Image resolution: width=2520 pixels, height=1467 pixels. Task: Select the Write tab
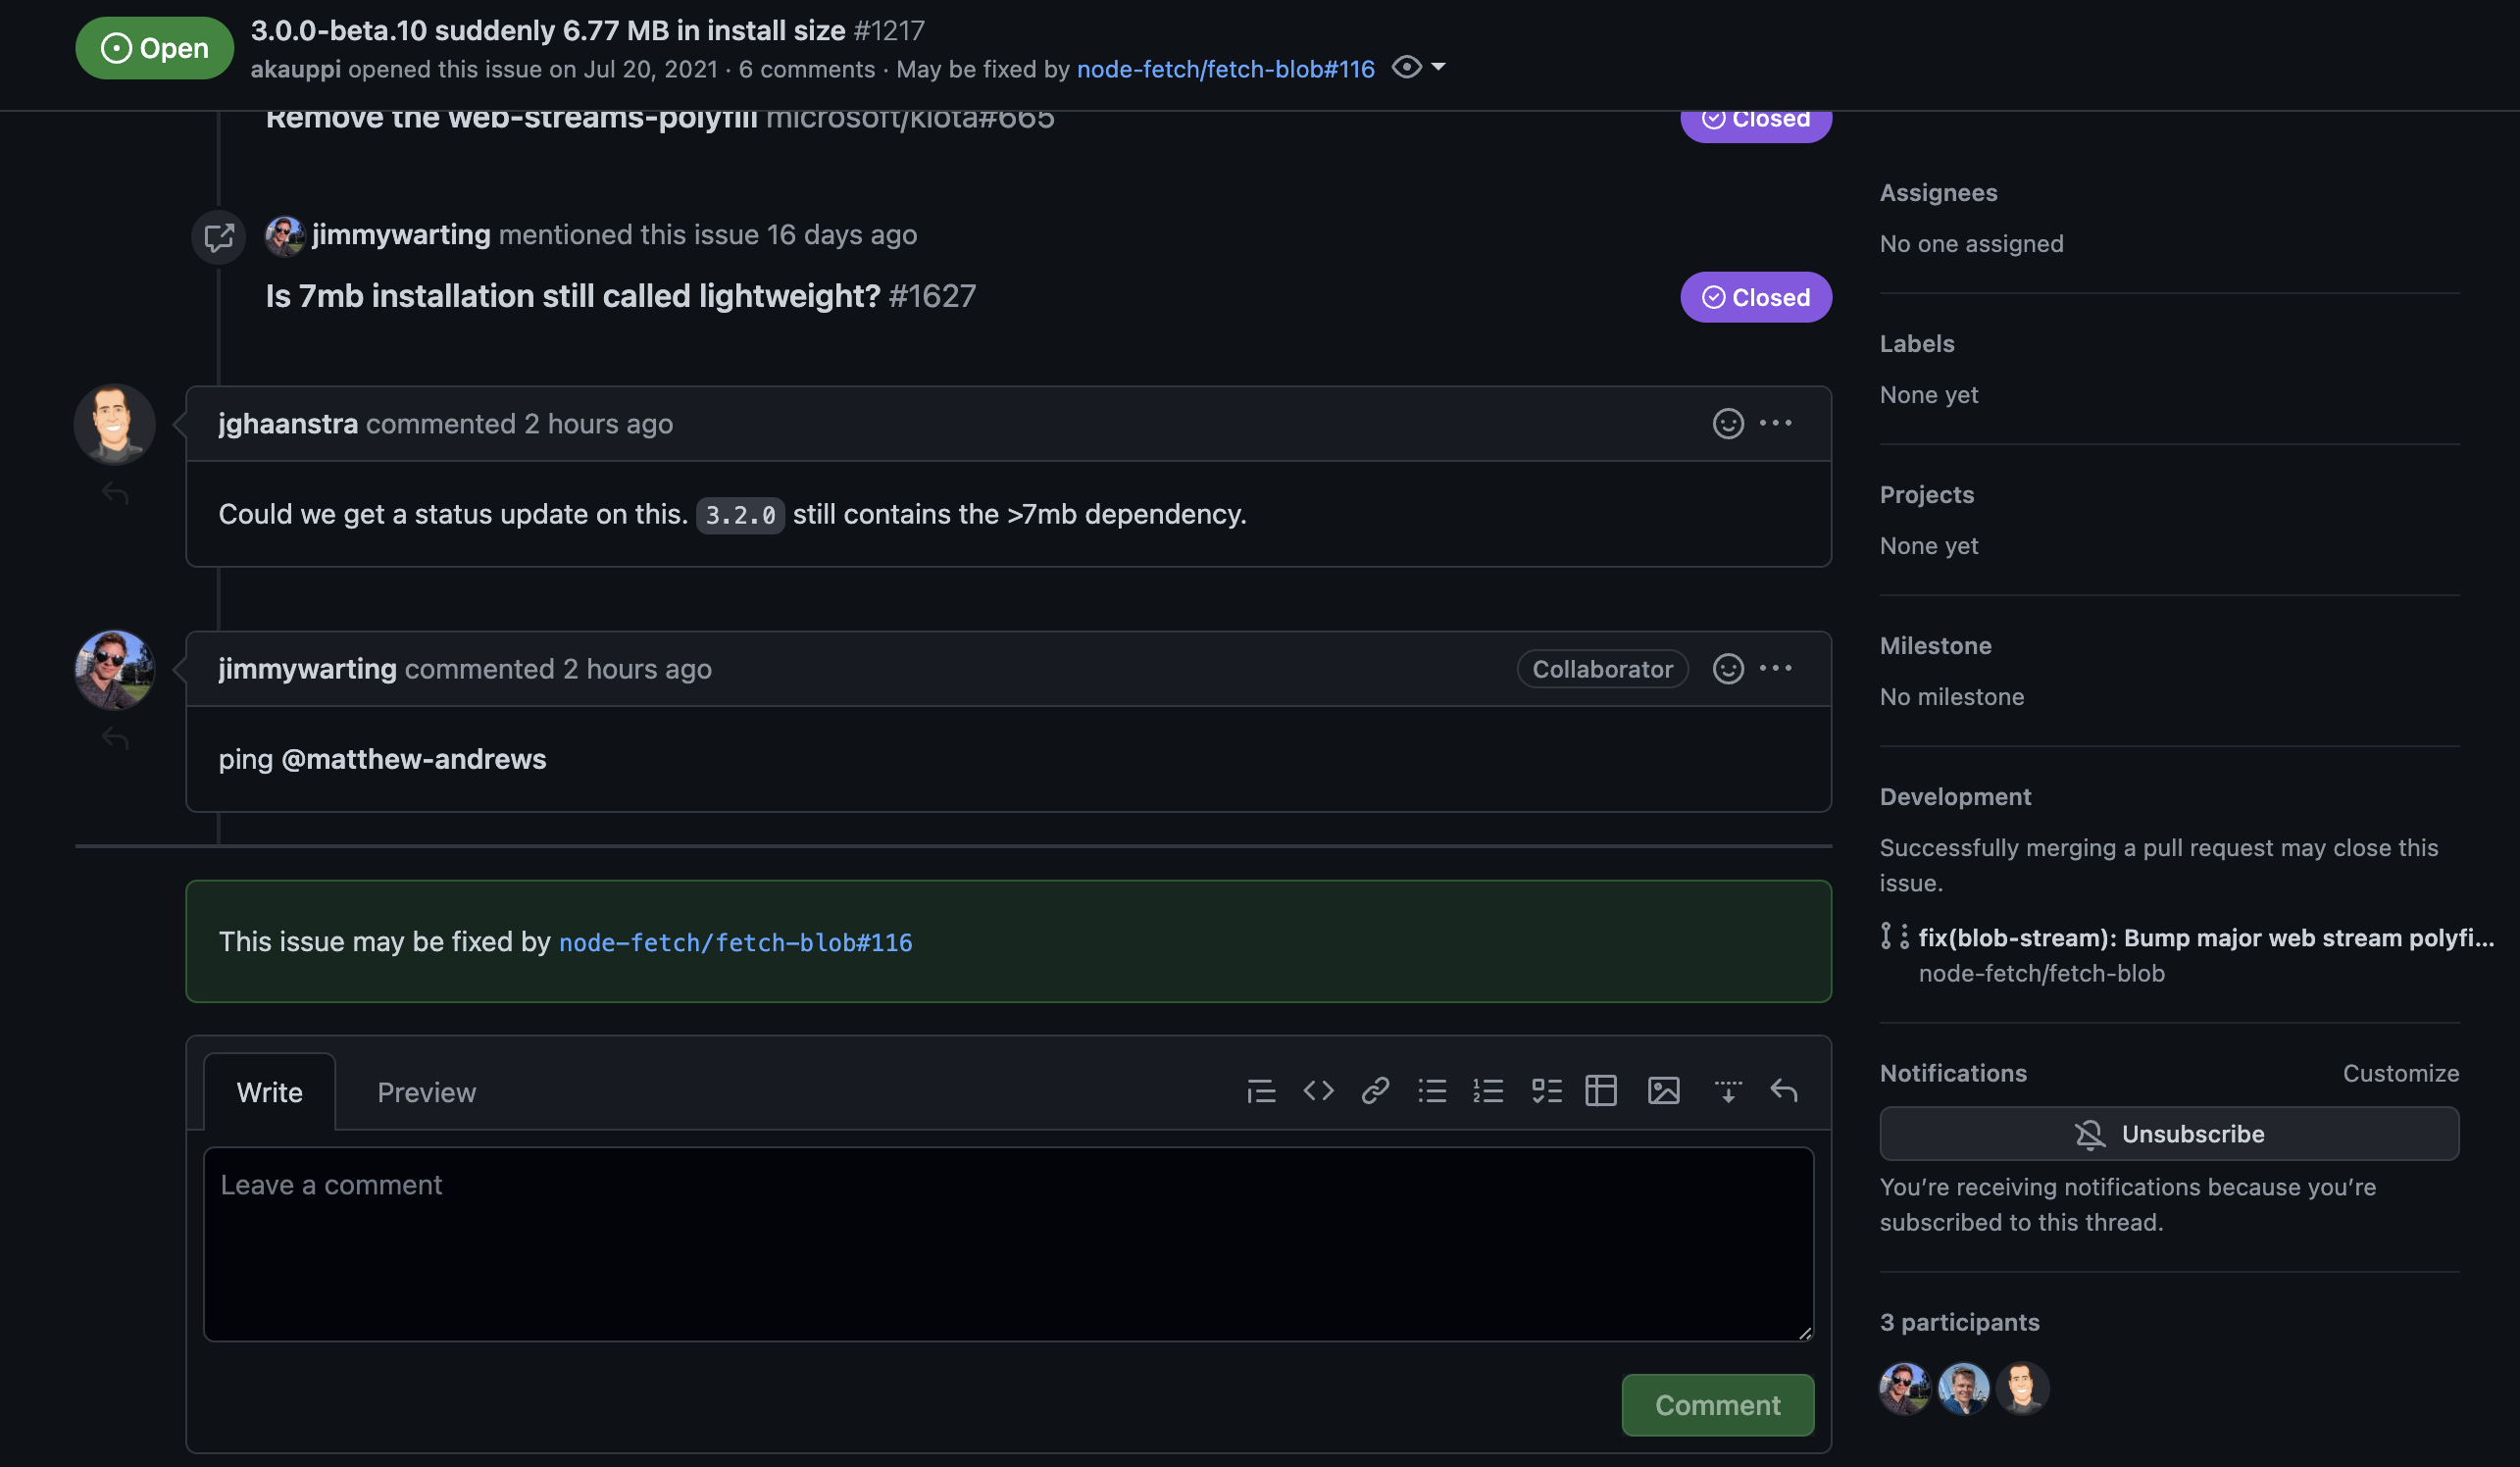pyautogui.click(x=268, y=1092)
